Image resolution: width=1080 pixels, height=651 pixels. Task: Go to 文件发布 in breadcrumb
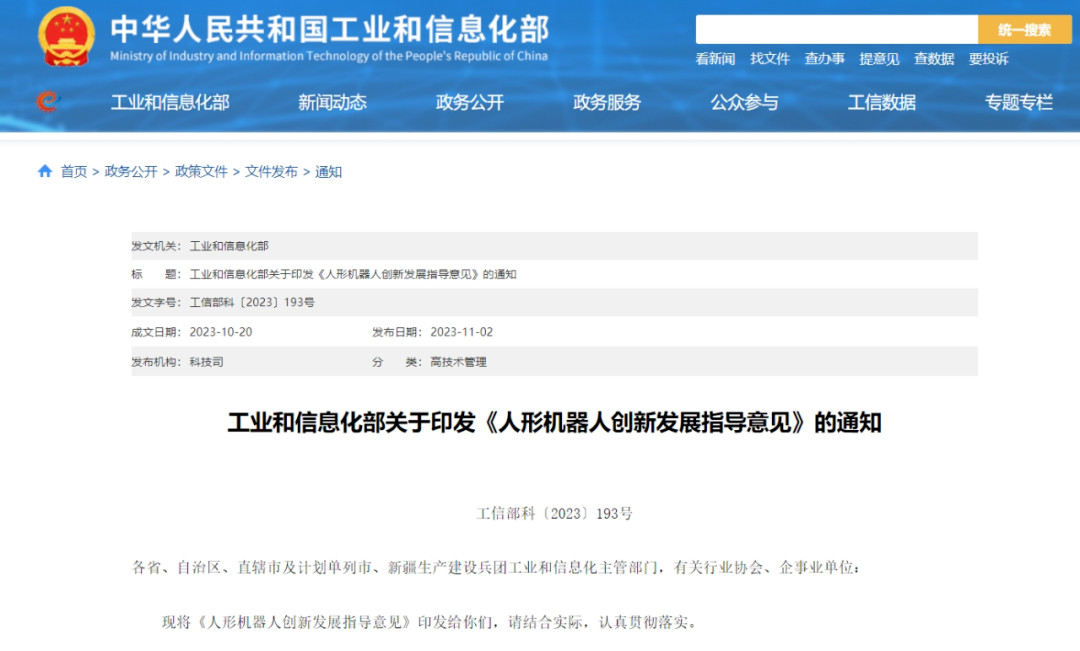coord(271,172)
